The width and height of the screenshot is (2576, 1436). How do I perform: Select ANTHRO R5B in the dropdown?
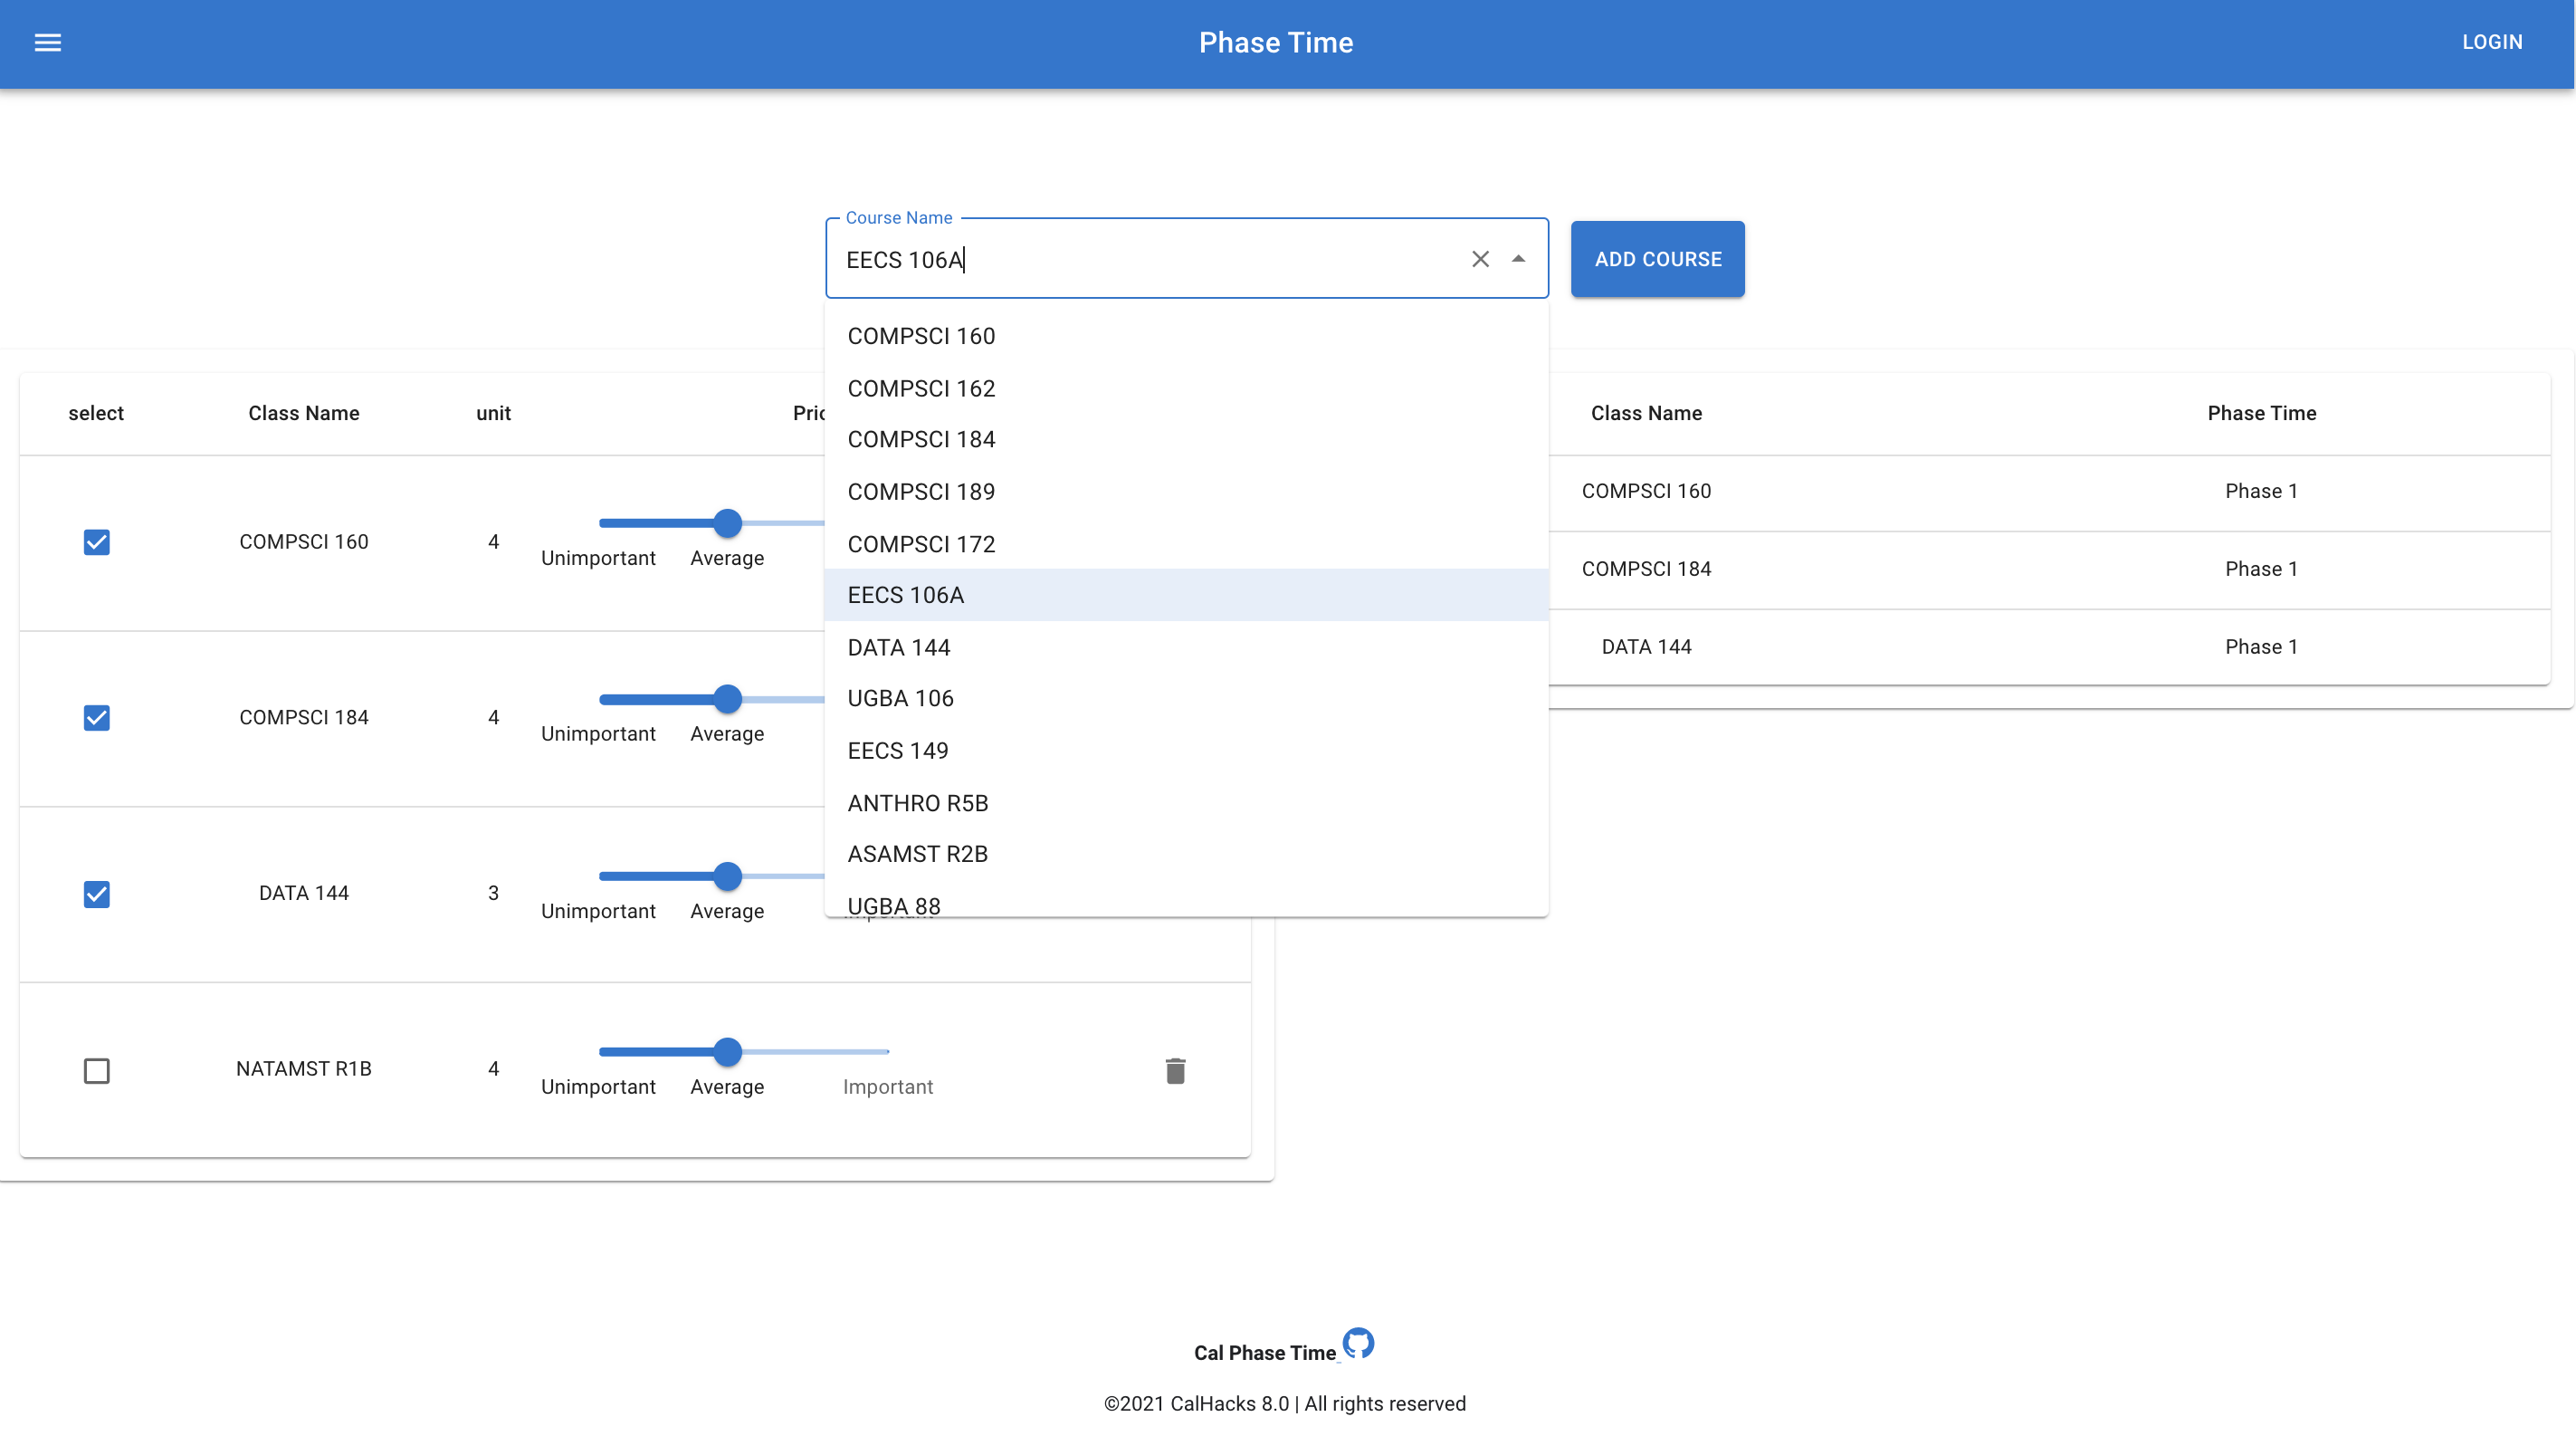click(917, 802)
